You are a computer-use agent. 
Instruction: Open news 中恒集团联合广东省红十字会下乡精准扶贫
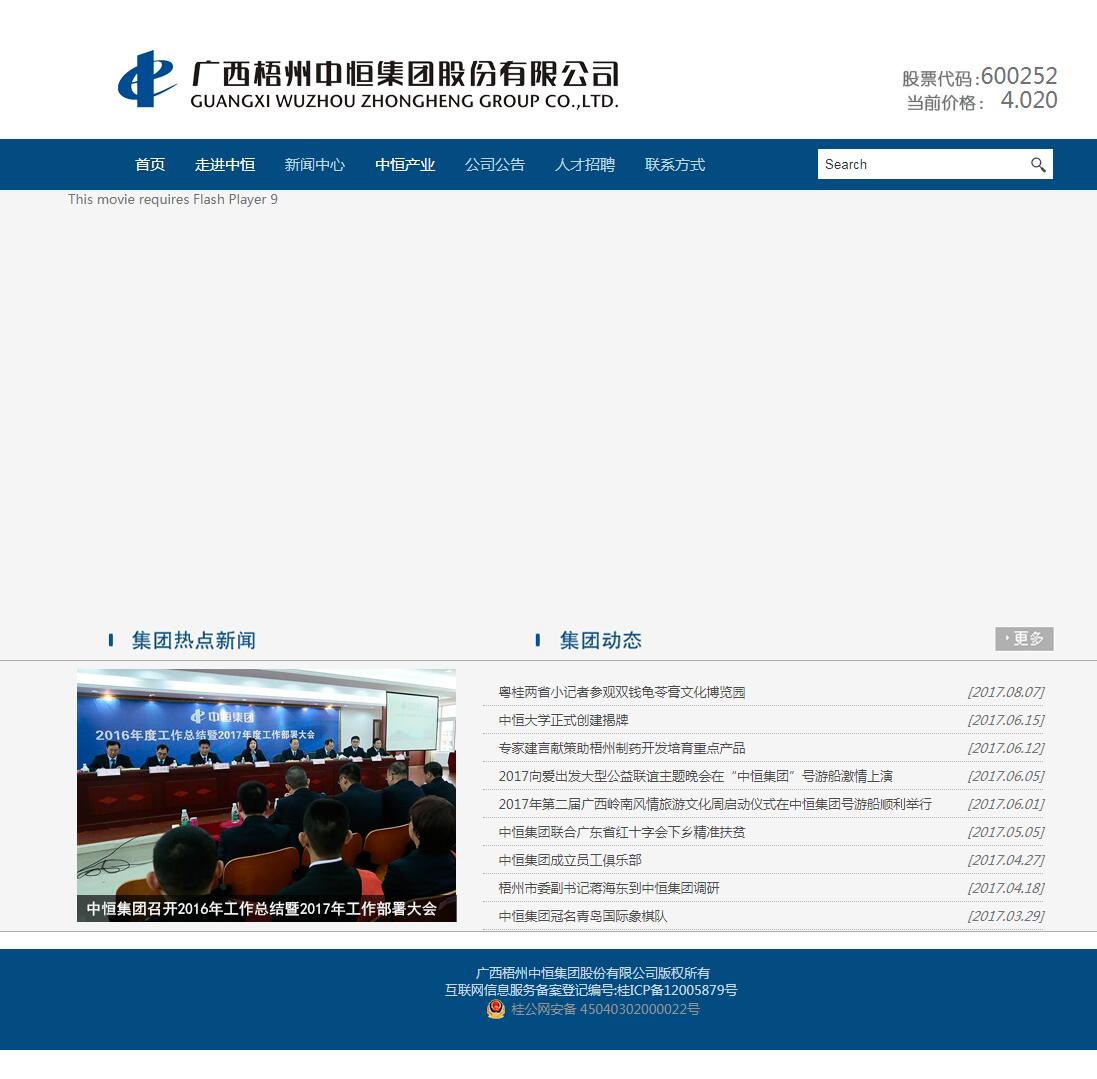point(621,832)
